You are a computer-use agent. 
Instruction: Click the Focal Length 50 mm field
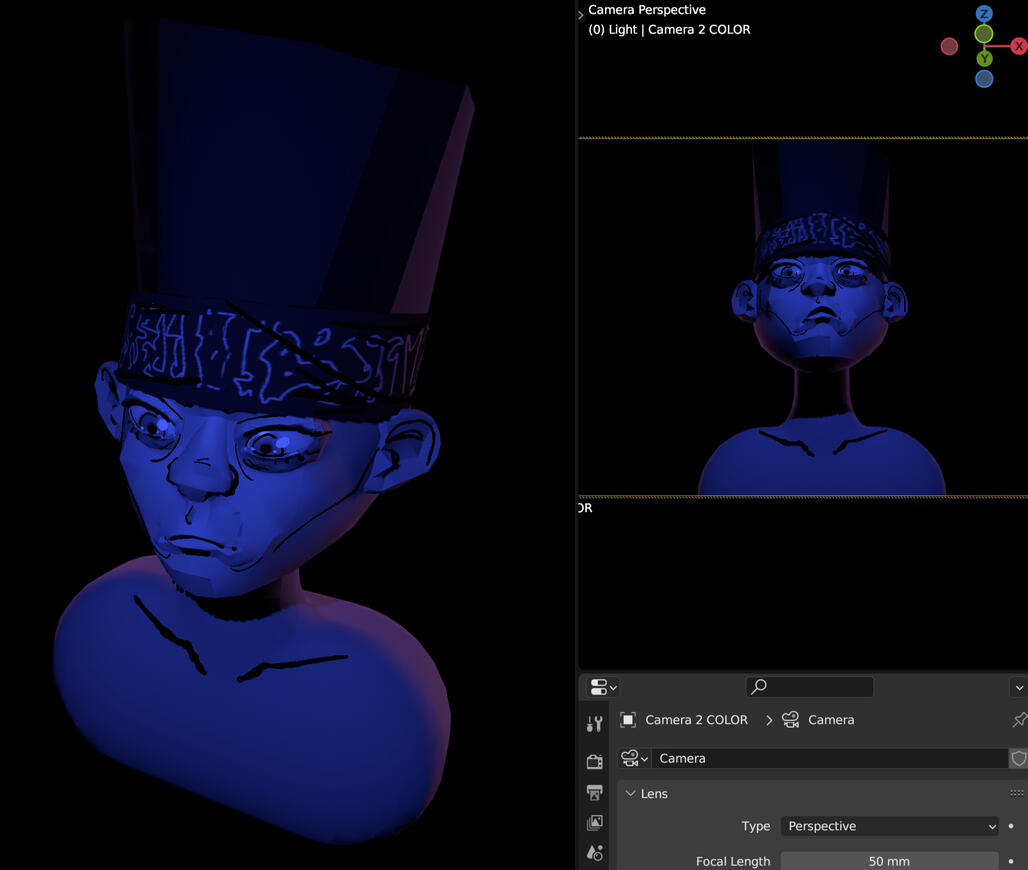889,861
